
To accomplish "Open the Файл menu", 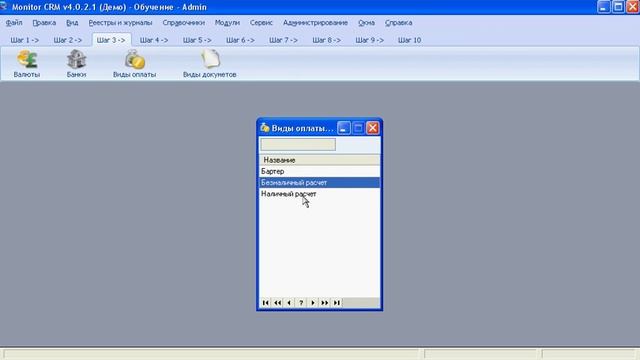I will pos(14,23).
